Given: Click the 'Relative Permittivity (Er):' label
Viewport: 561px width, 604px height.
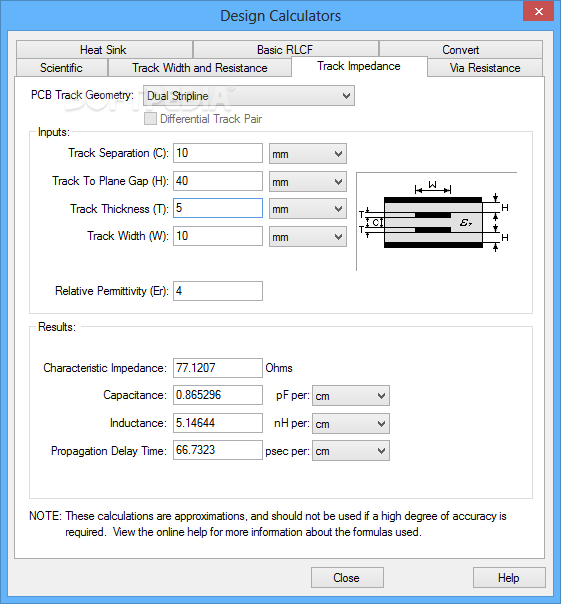Looking at the screenshot, I should point(112,291).
